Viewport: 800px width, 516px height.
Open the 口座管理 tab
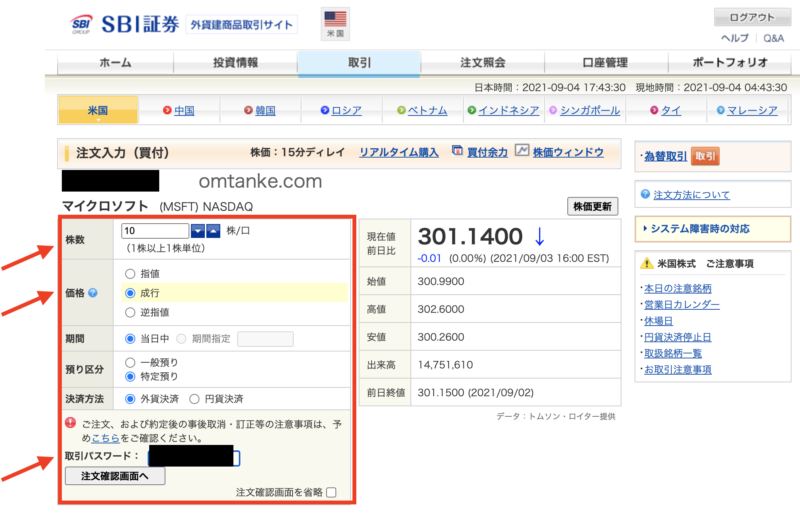pyautogui.click(x=606, y=63)
